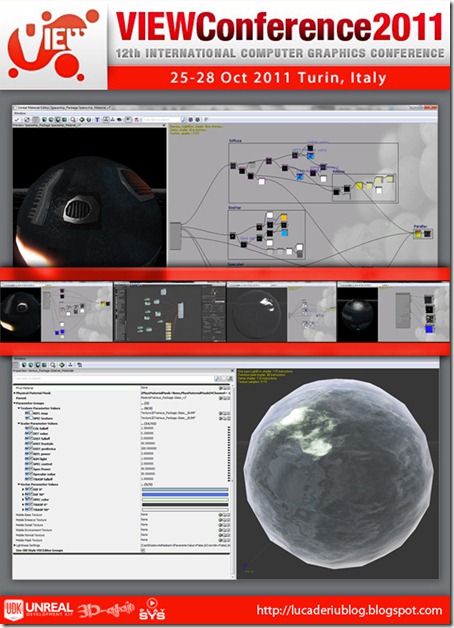Screen dimensions: 454x628
Task: Click the UDK Unreal Development Kit logo
Action: tap(38, 610)
